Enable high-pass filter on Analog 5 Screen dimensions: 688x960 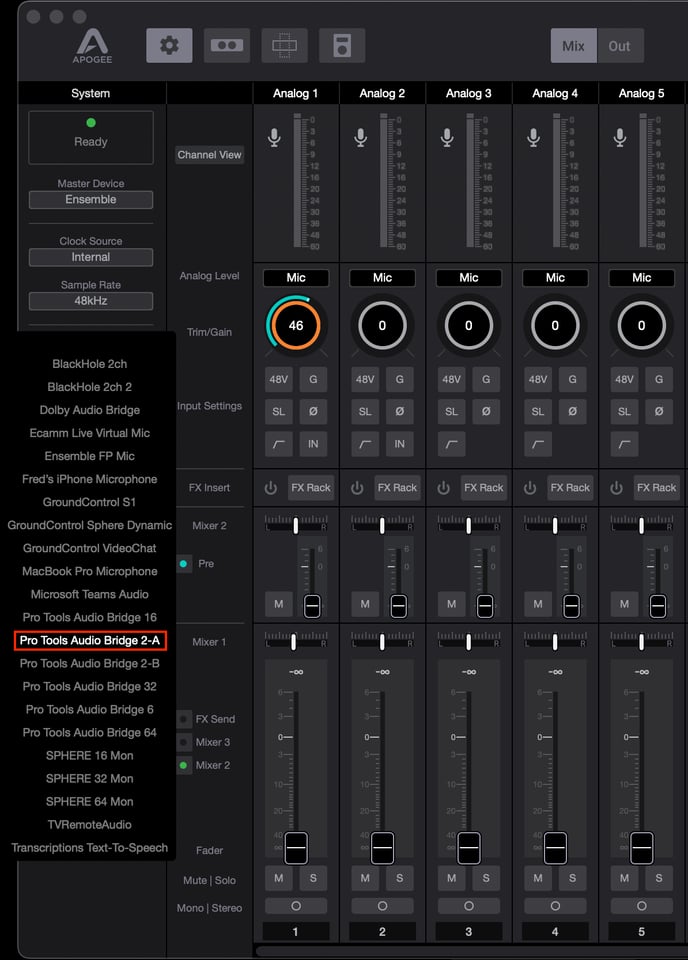point(624,444)
